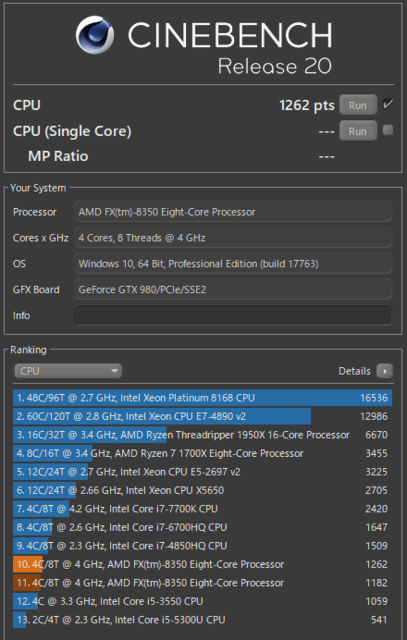Run the CPU Single Core benchmark
The width and height of the screenshot is (407, 640).
[x=358, y=131]
